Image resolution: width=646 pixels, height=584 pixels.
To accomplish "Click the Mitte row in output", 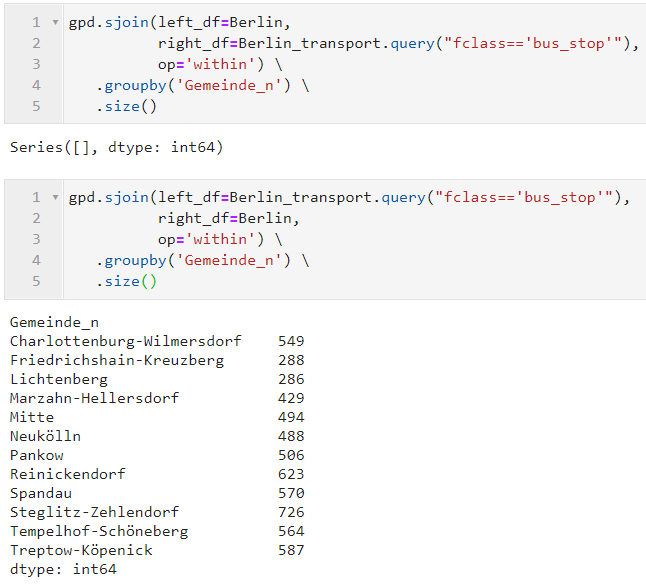I will 32,417.
